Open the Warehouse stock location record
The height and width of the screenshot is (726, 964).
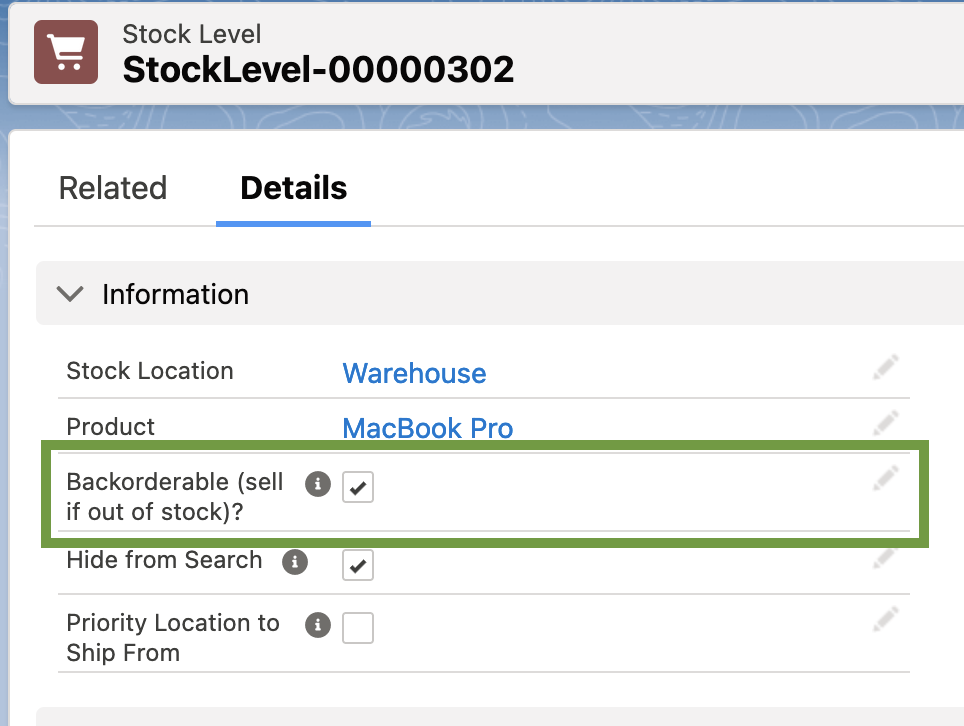click(x=414, y=373)
